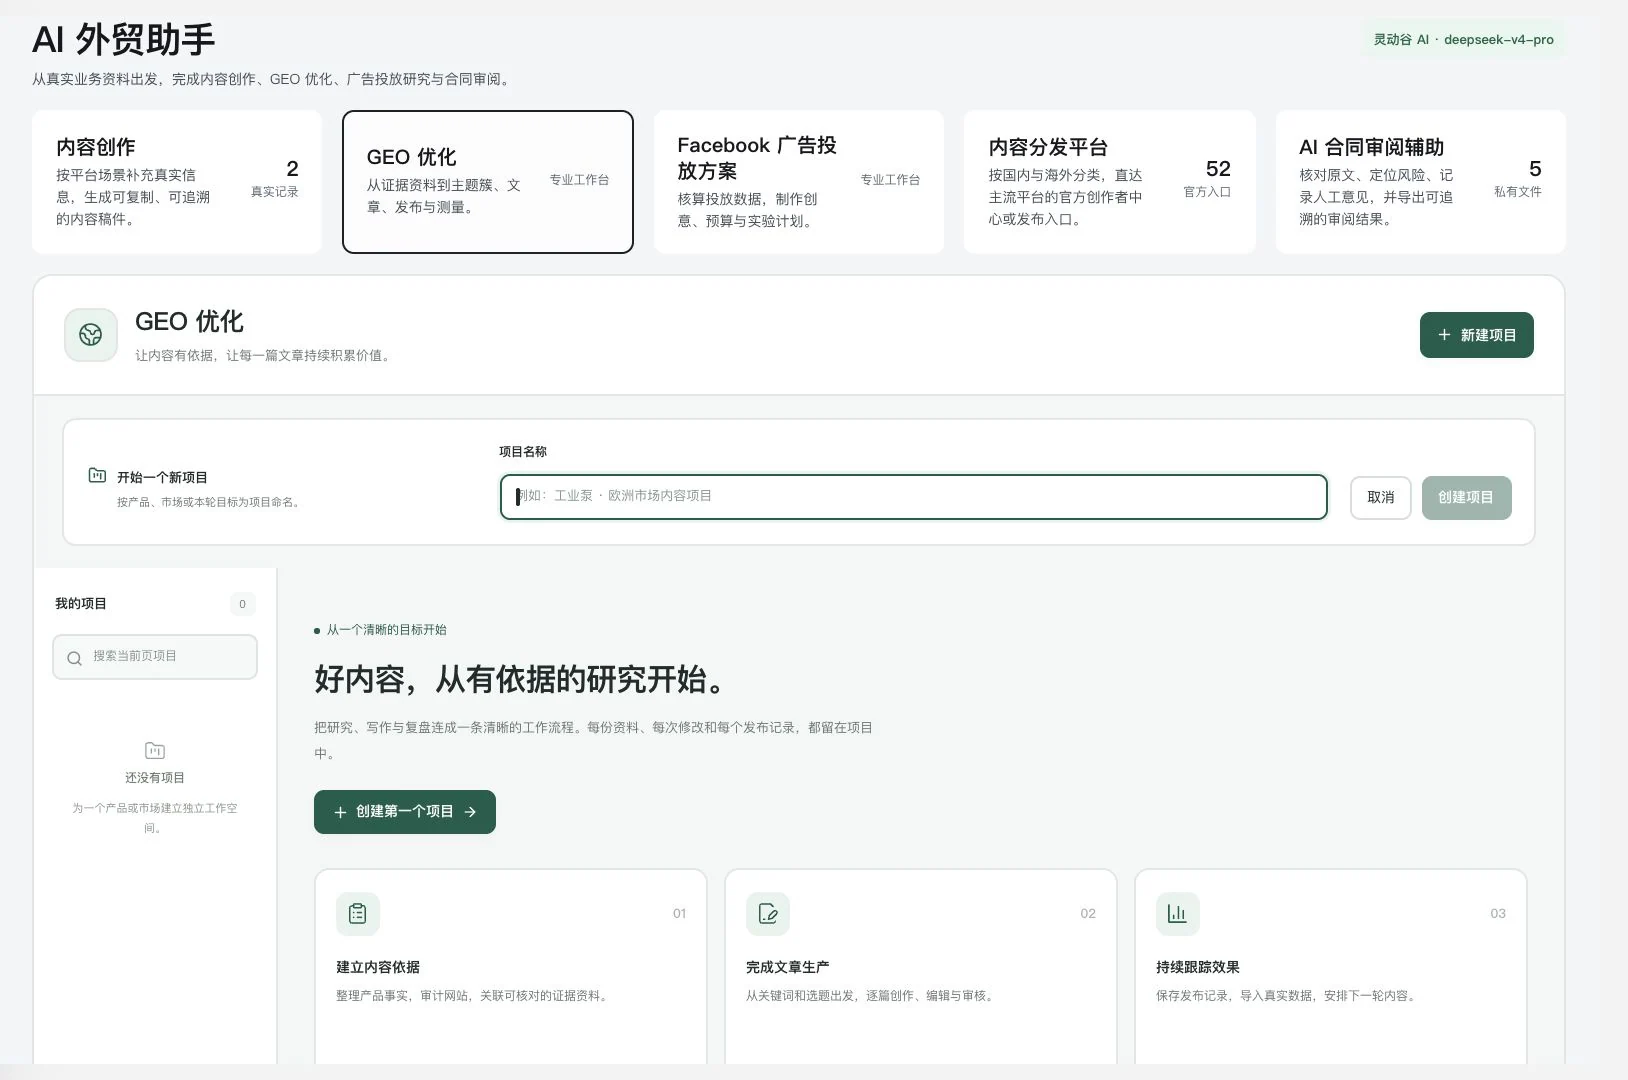The width and height of the screenshot is (1628, 1080).
Task: Click the 创建项目 button
Action: point(1466,498)
